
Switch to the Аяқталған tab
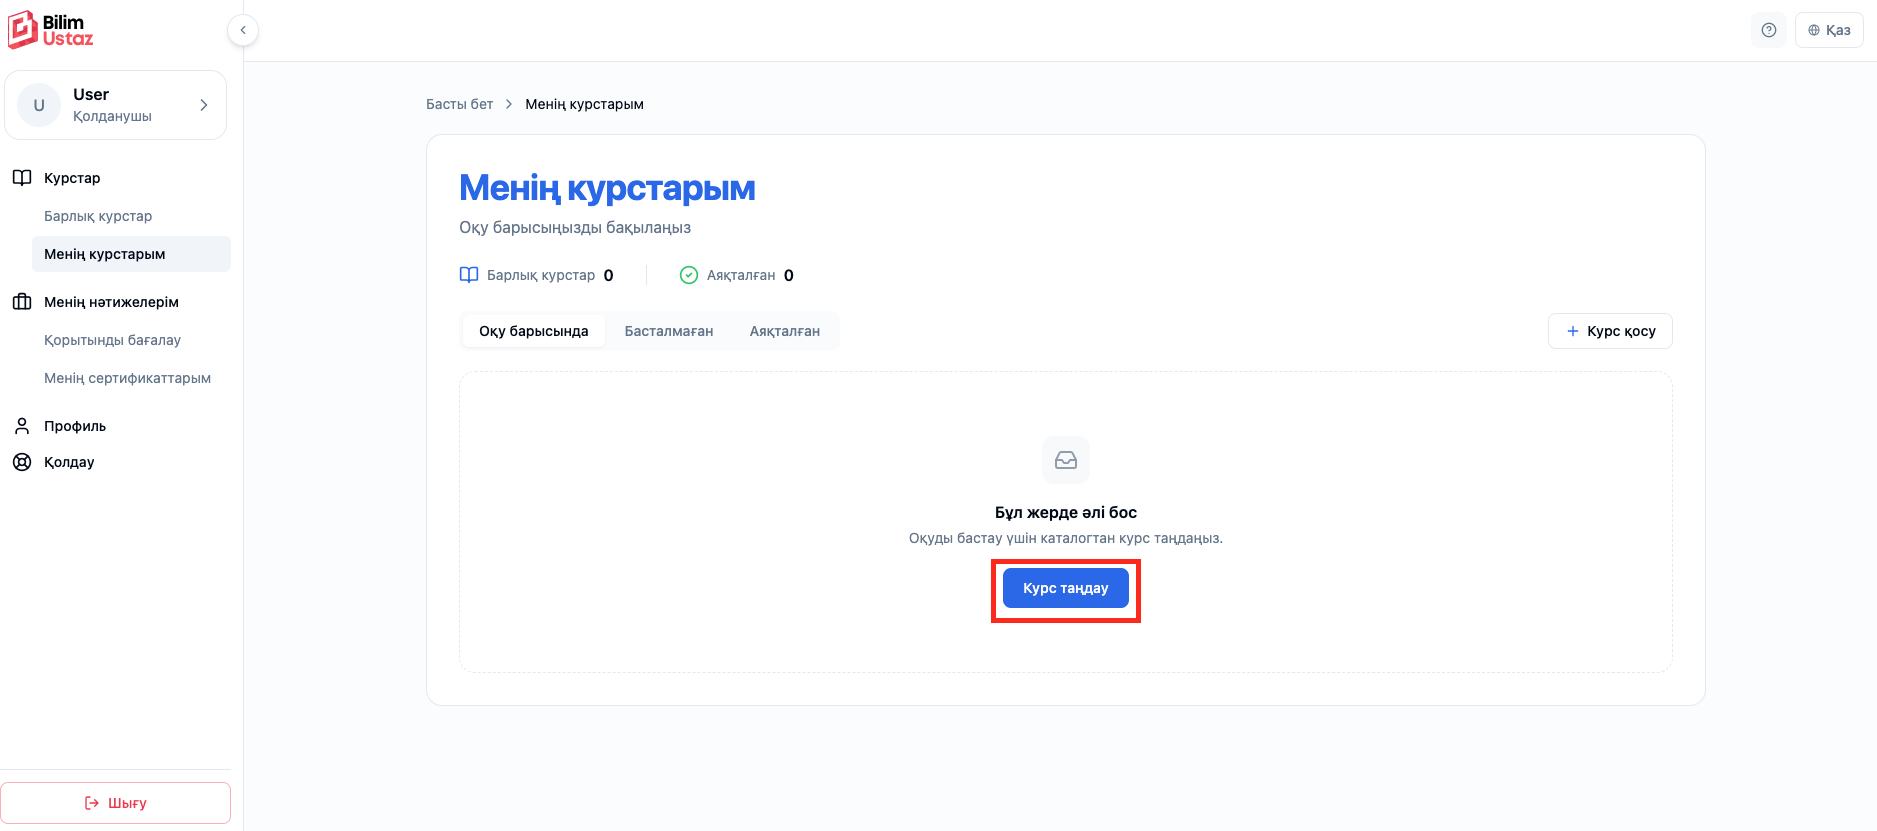coord(785,331)
